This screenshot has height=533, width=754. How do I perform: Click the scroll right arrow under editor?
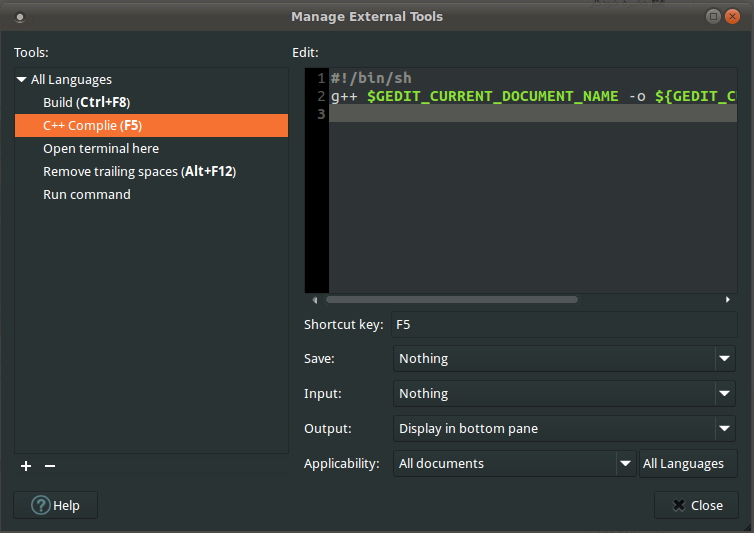pyautogui.click(x=728, y=300)
